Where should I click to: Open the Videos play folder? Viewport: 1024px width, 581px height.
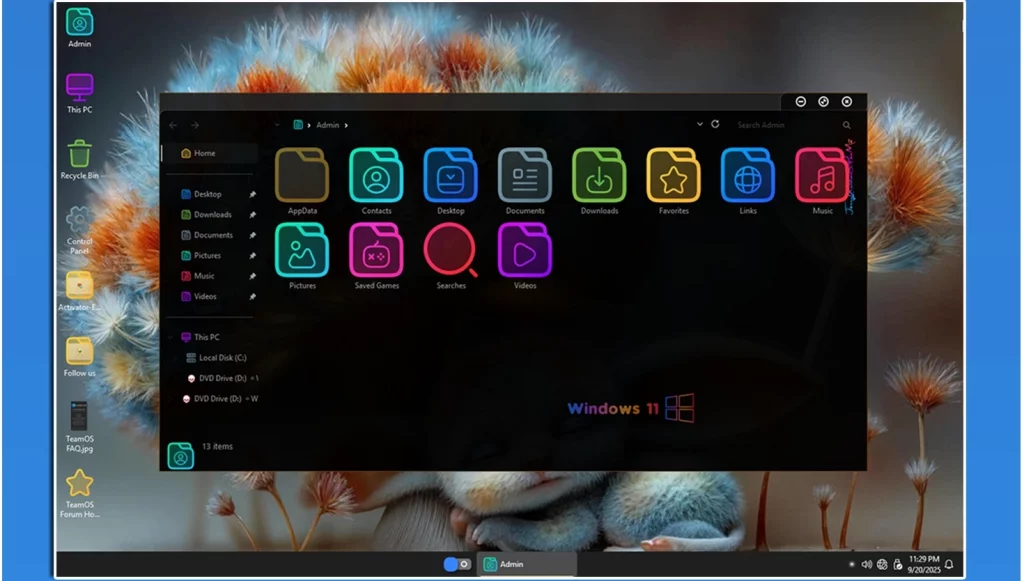point(524,250)
